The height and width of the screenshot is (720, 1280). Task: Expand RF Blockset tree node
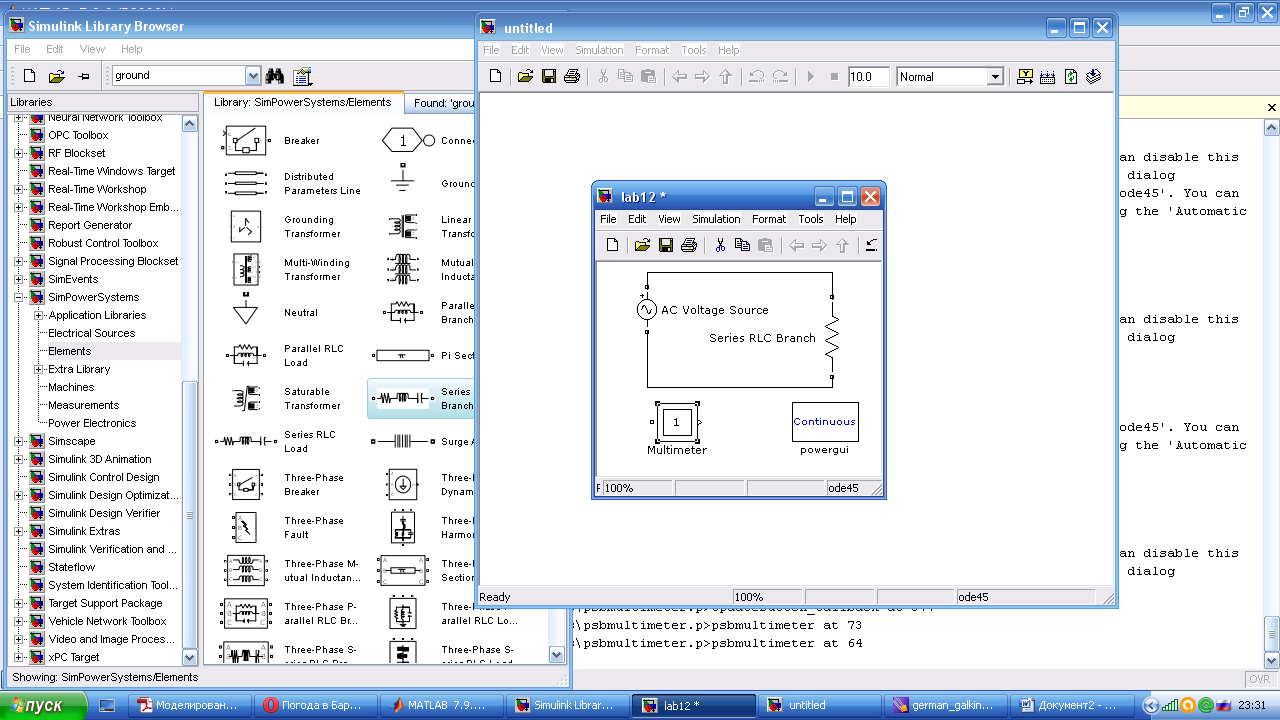pyautogui.click(x=19, y=153)
